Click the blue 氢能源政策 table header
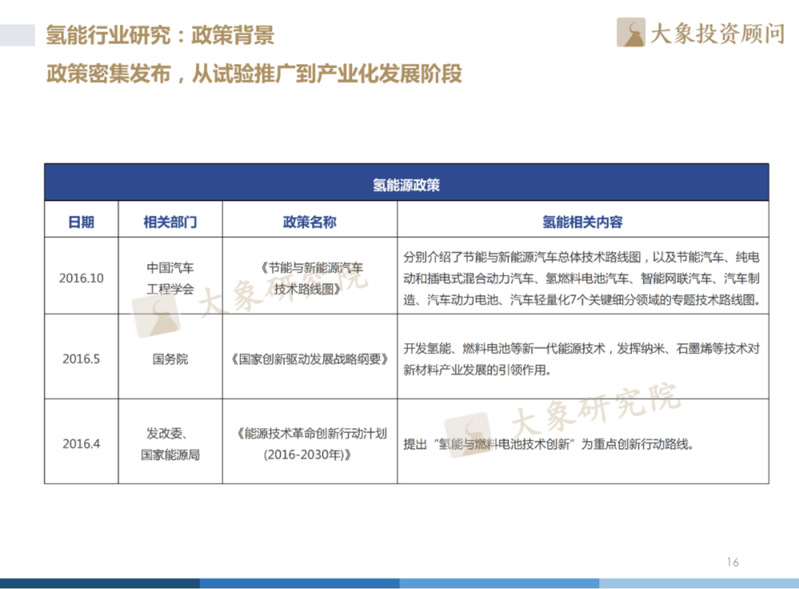 tap(406, 184)
